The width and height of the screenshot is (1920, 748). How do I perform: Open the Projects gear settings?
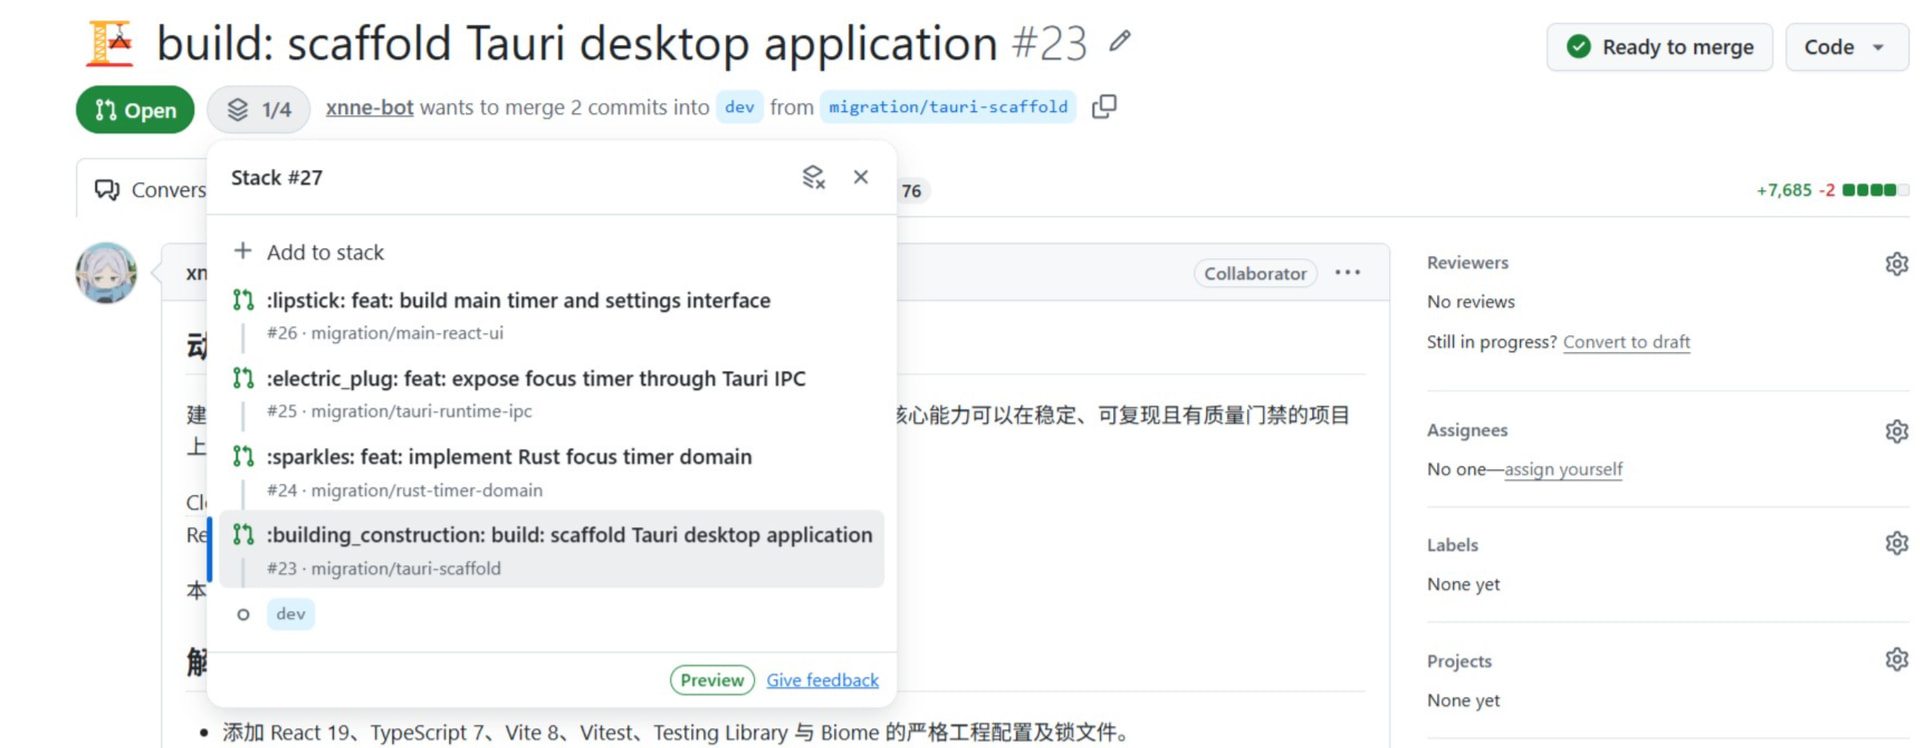pyautogui.click(x=1896, y=659)
